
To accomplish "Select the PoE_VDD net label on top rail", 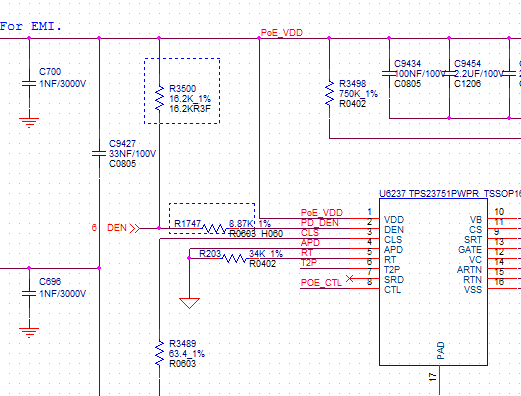I will click(x=282, y=33).
